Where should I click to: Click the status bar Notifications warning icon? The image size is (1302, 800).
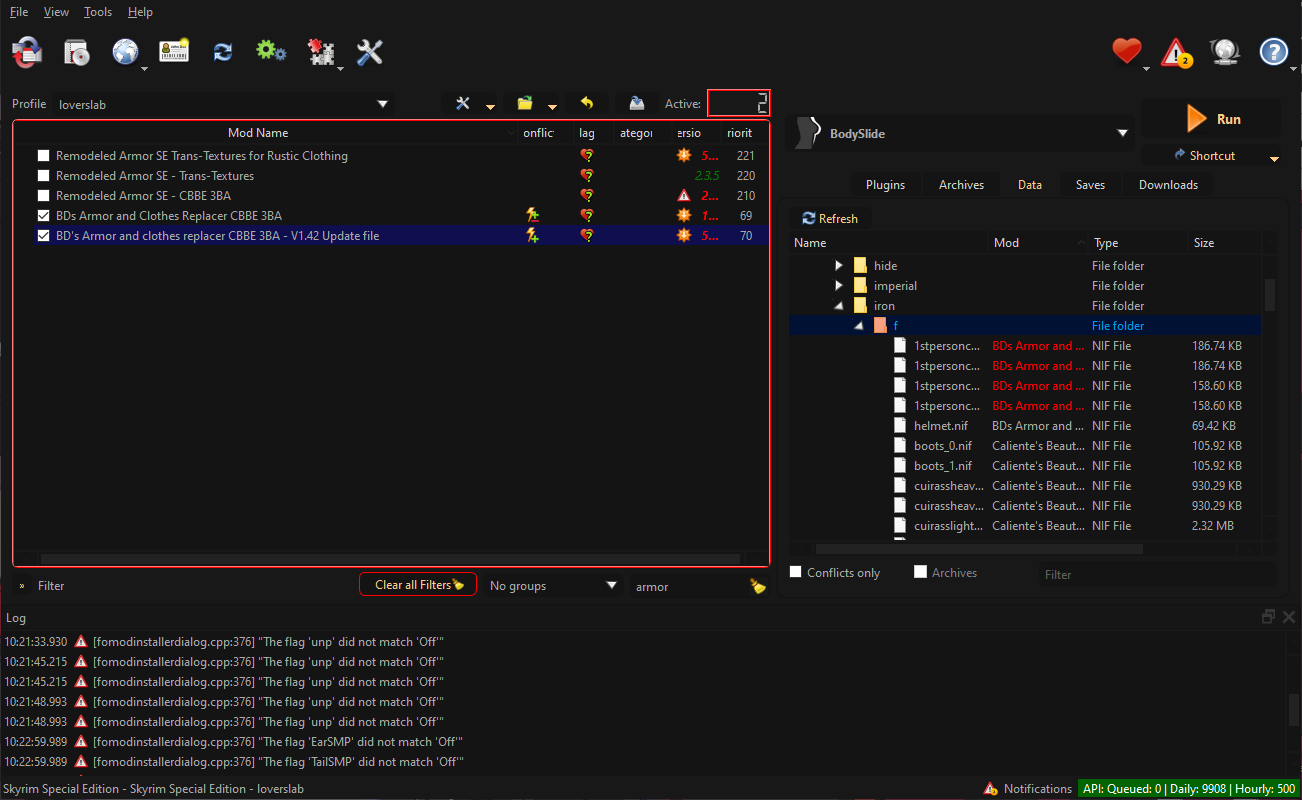point(990,788)
